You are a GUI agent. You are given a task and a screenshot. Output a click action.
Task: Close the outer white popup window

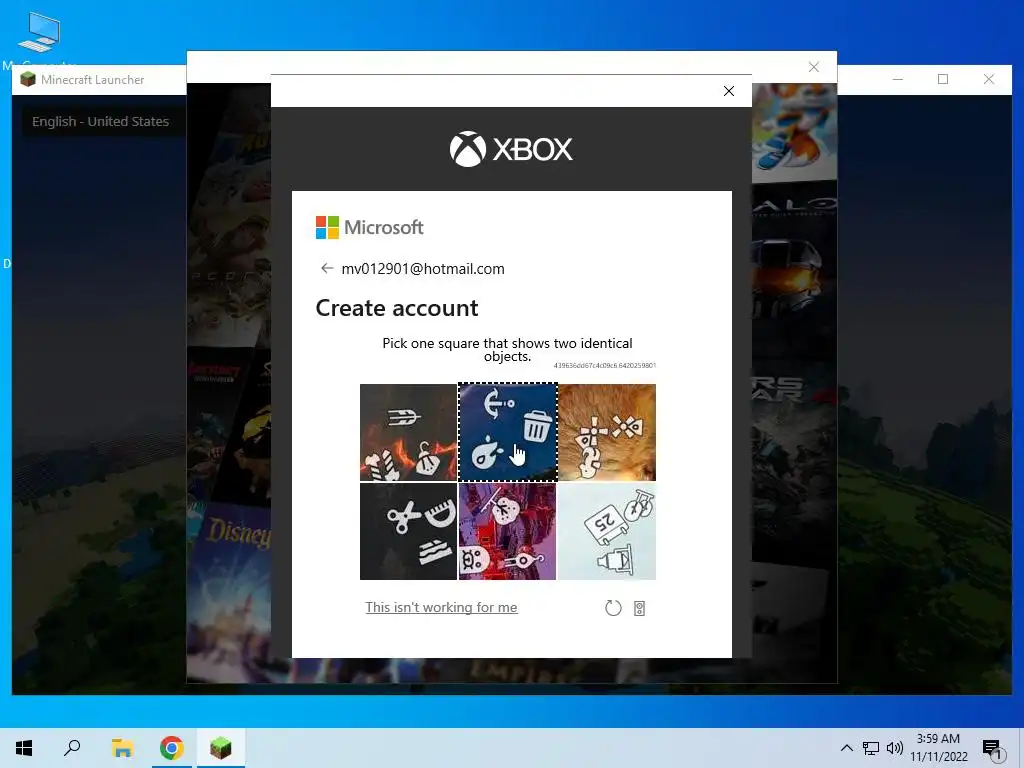pos(814,67)
